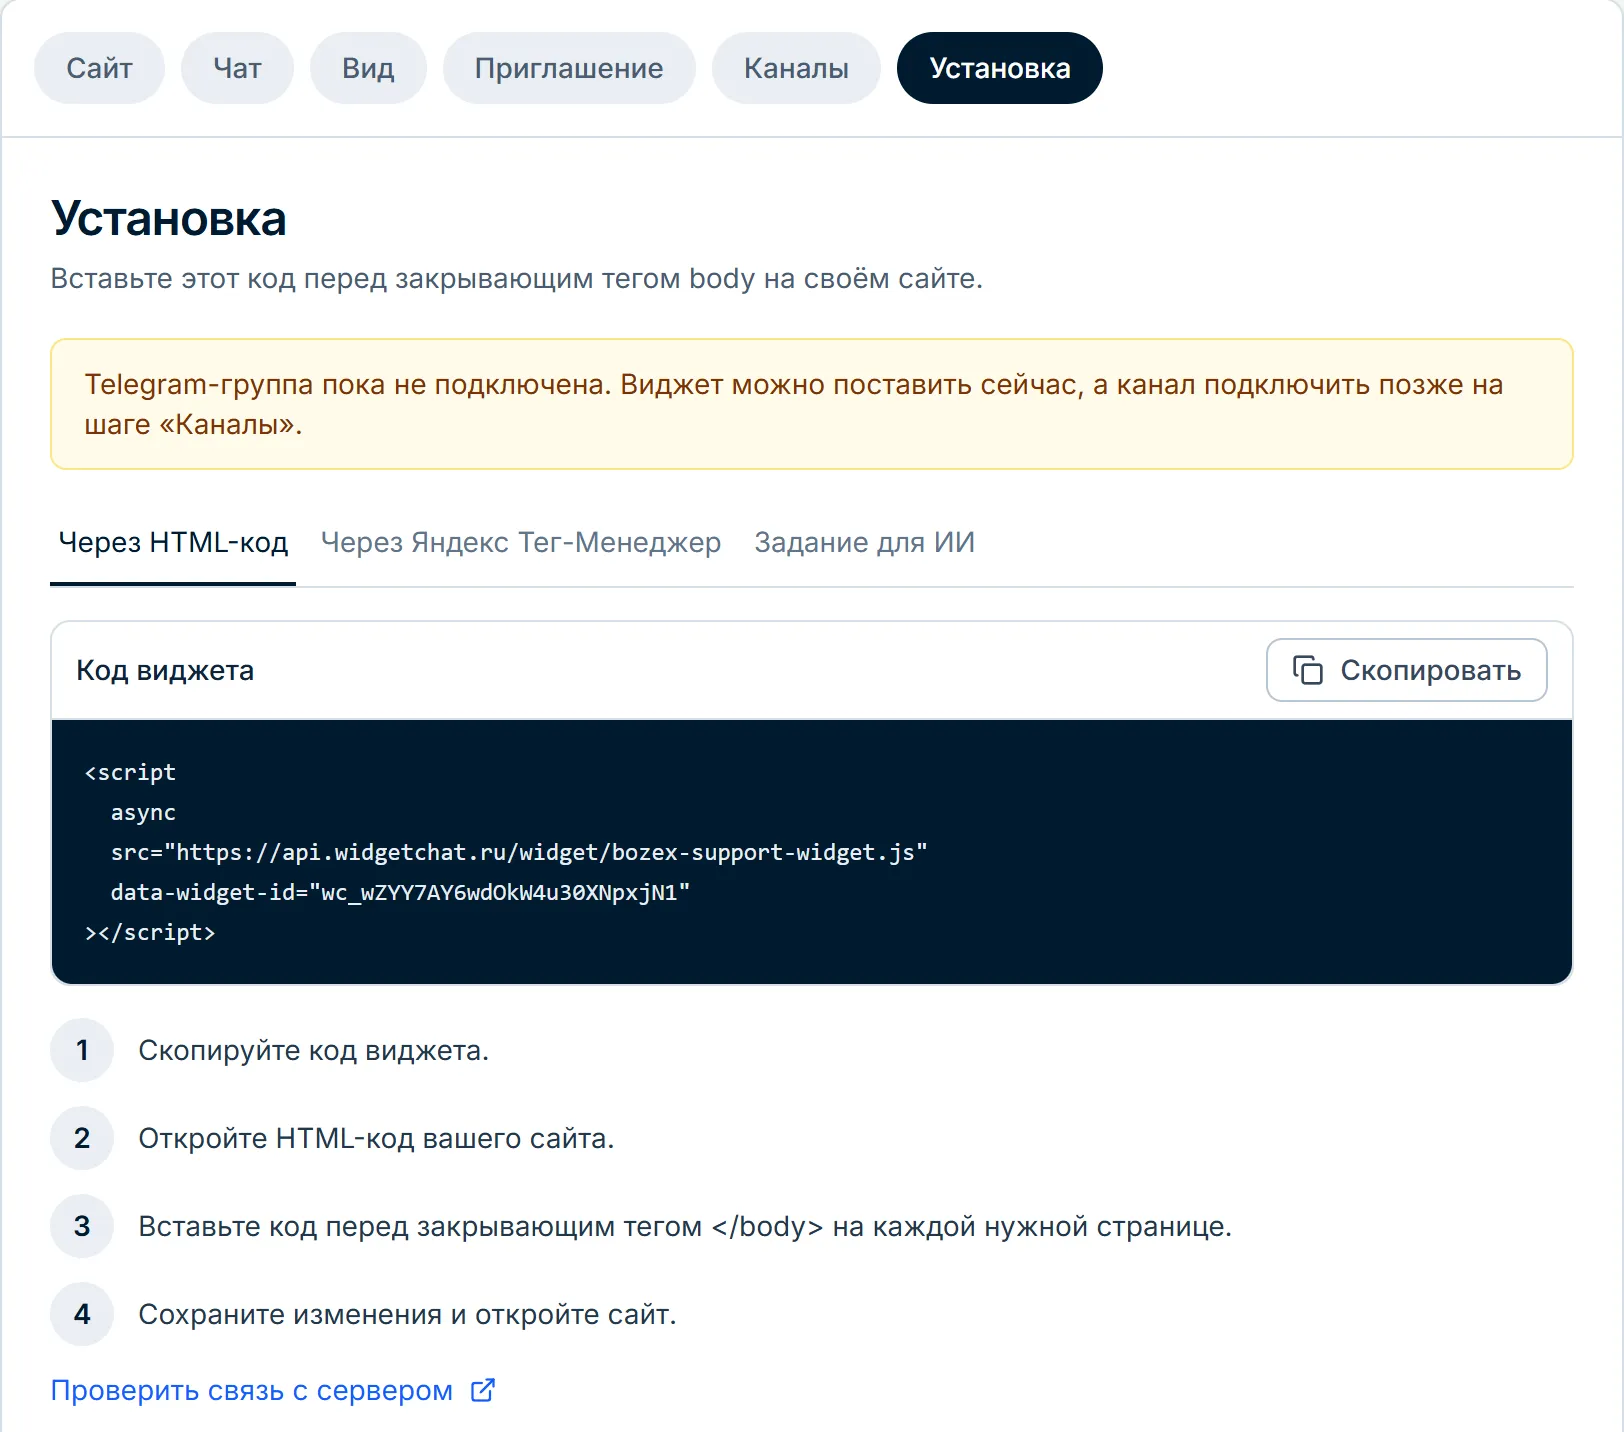This screenshot has height=1432, width=1624.
Task: Click the copy icon in Скопировать button
Action: point(1307,670)
